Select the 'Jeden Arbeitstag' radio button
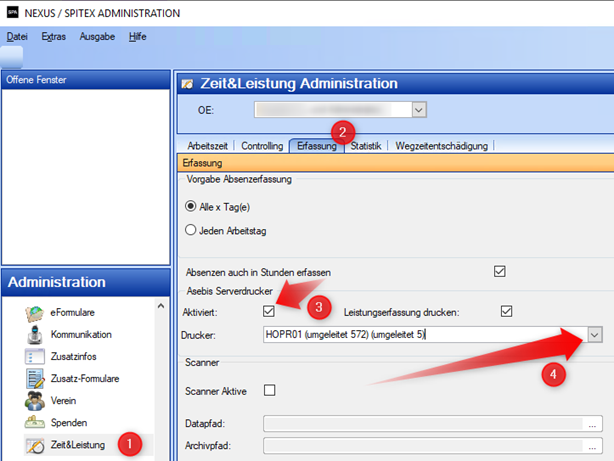 (190, 230)
